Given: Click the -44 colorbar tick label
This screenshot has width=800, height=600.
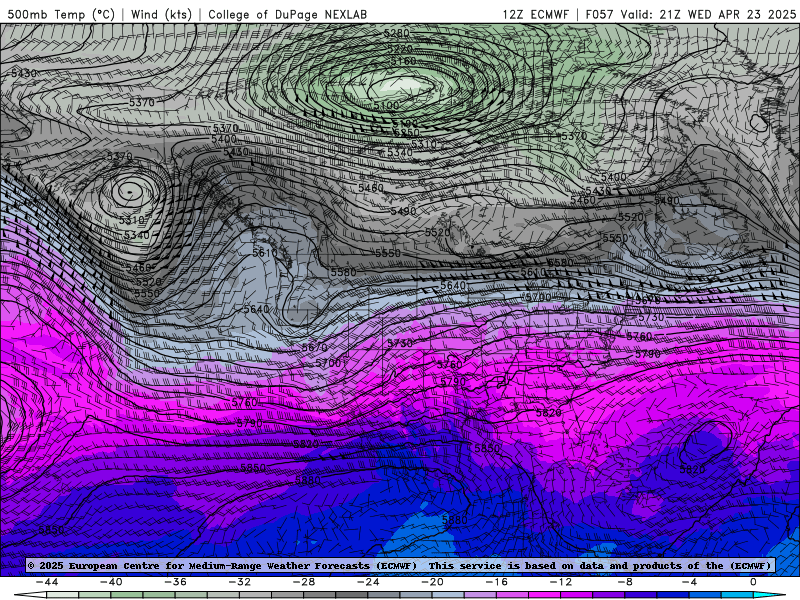Looking at the screenshot, I should (47, 582).
